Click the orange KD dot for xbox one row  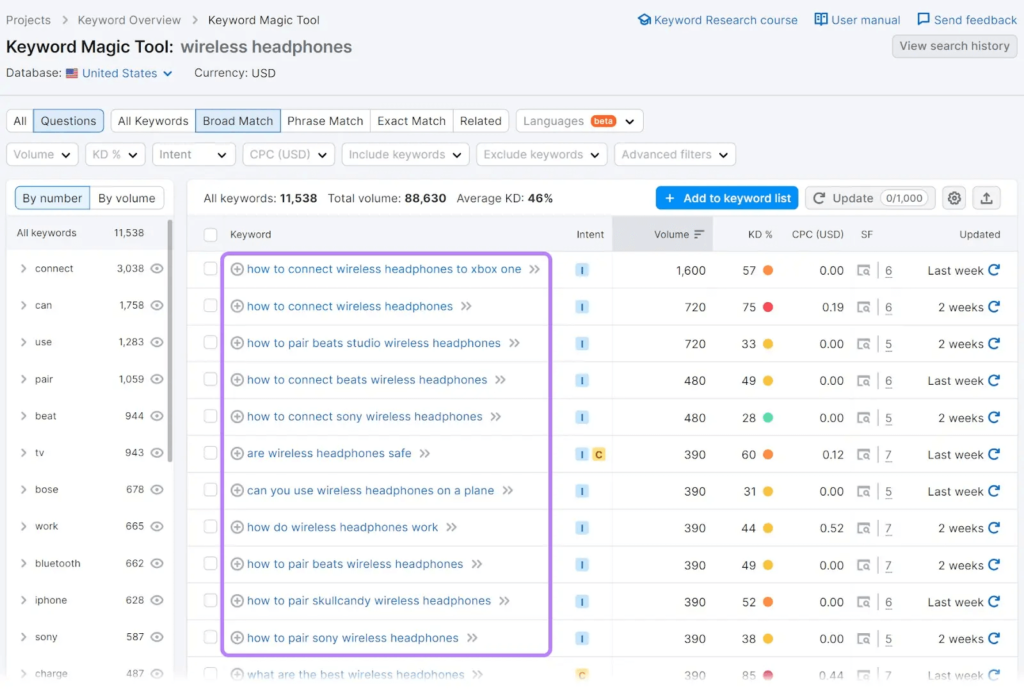click(767, 270)
